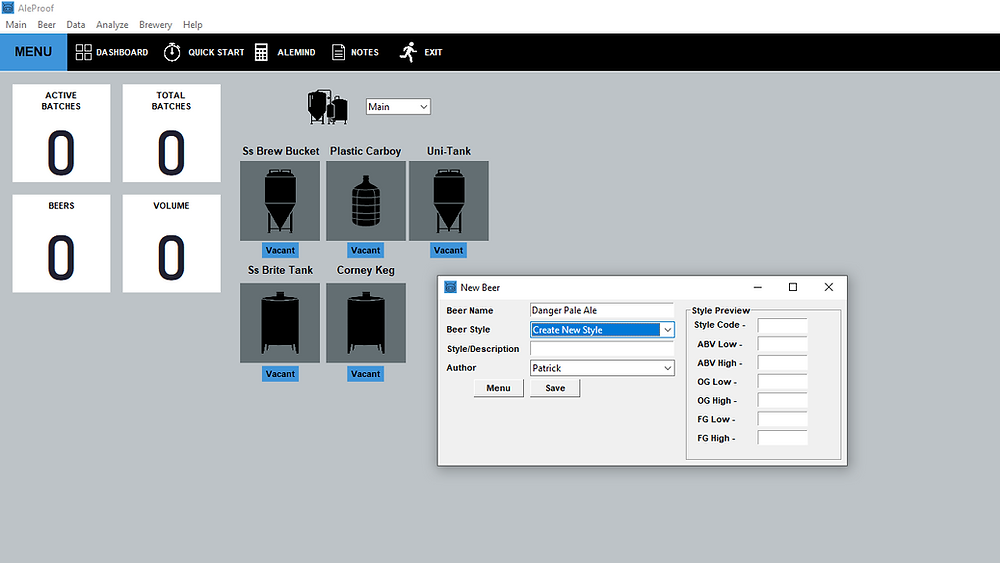Open the Dashboard icon in toolbar
The height and width of the screenshot is (563, 1000).
[84, 52]
